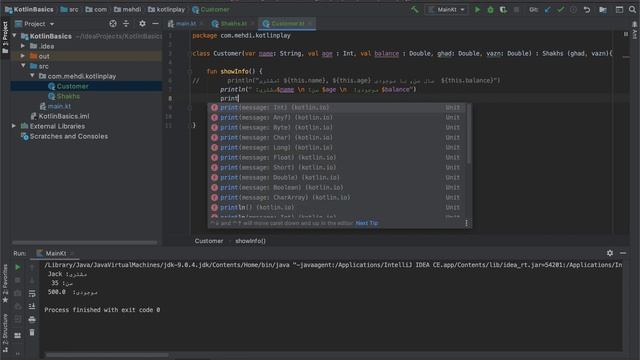Click the completion popup scrollbar

click(469, 134)
